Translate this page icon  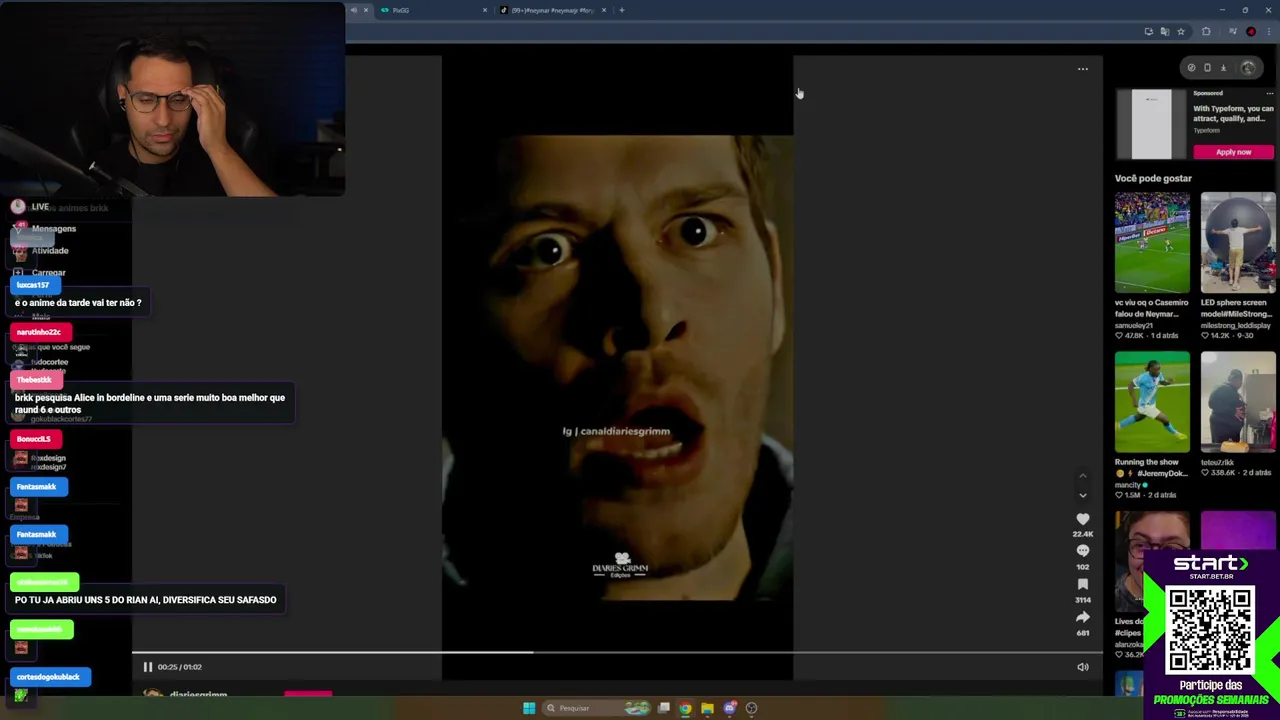click(1164, 32)
